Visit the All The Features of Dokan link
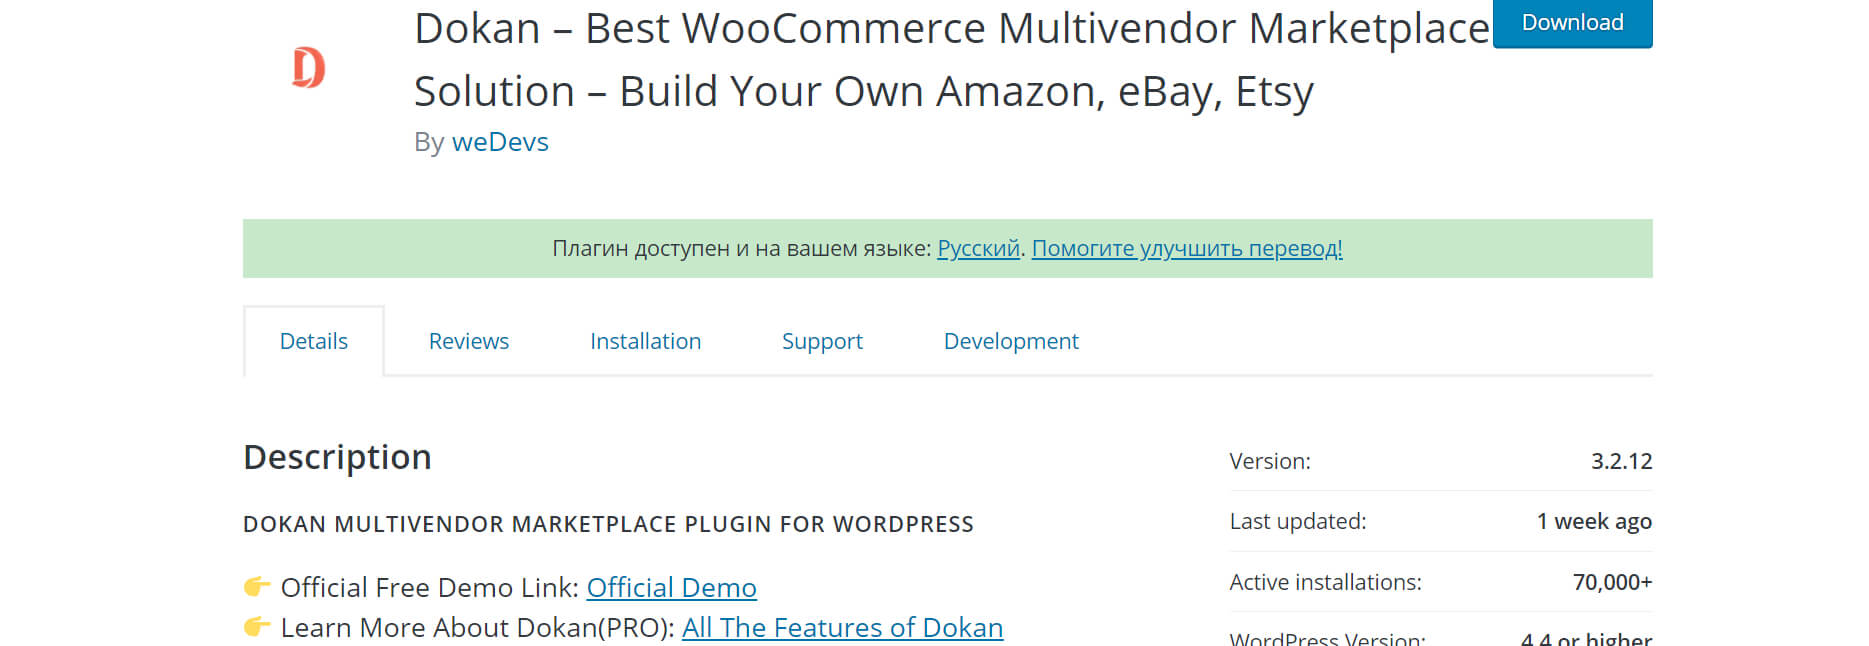The image size is (1869, 646). [842, 627]
